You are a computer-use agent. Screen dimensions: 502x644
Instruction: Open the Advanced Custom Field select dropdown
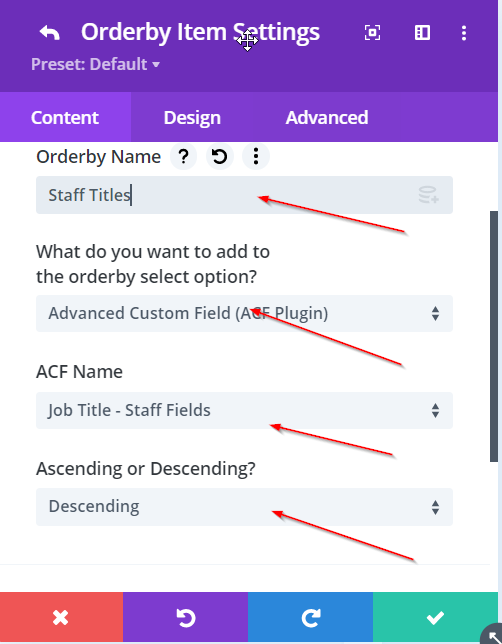[244, 313]
